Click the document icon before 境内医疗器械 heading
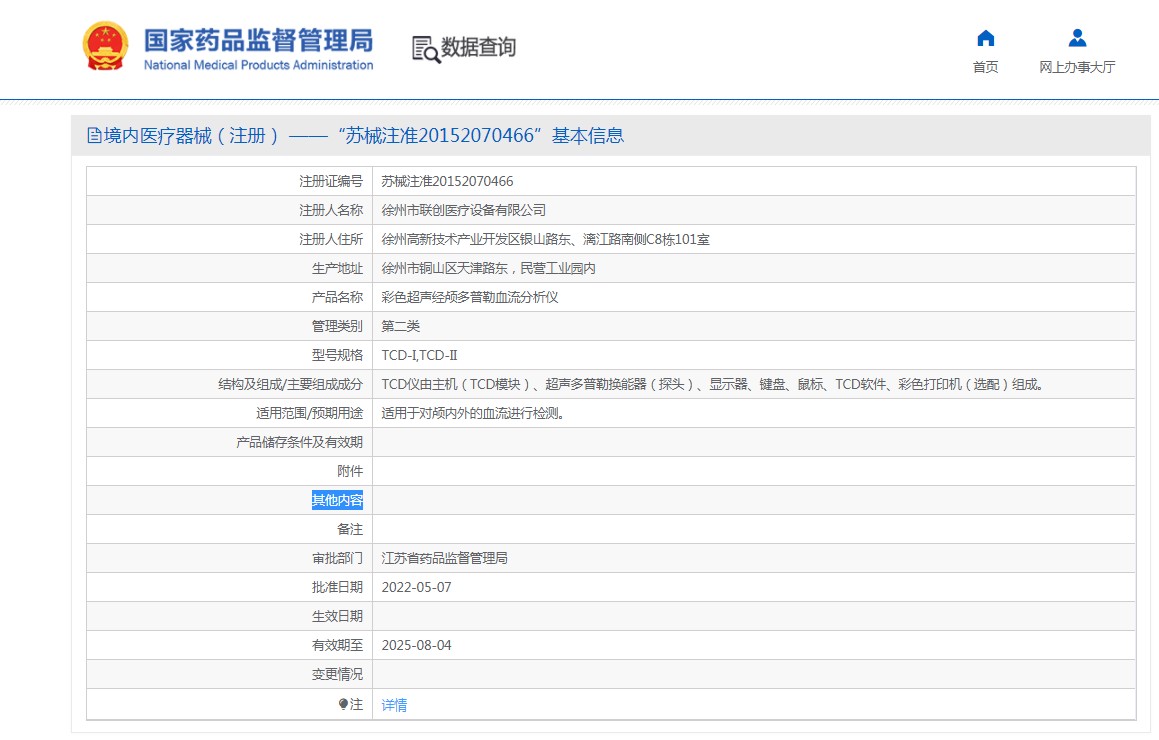Screen dimensions: 1159x740 pos(94,136)
